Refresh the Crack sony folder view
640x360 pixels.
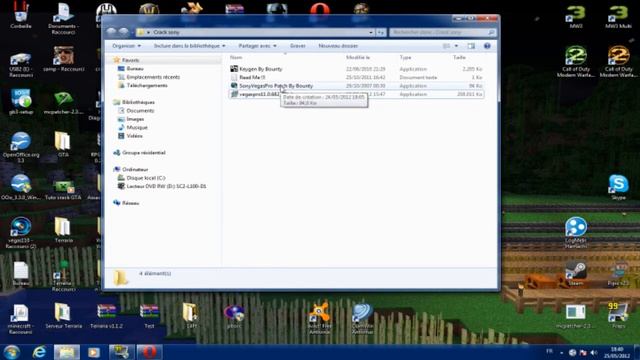tap(380, 32)
